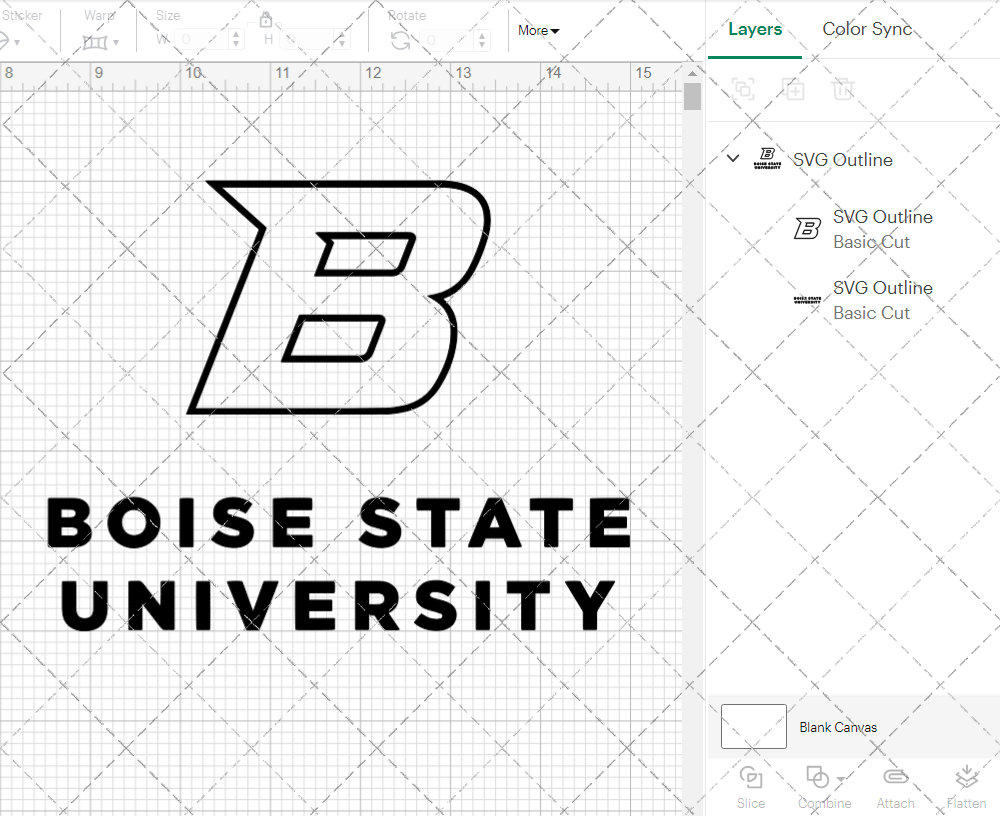This screenshot has width=1000, height=816.
Task: Open the Warp options dropdown arrow
Action: pyautogui.click(x=117, y=44)
